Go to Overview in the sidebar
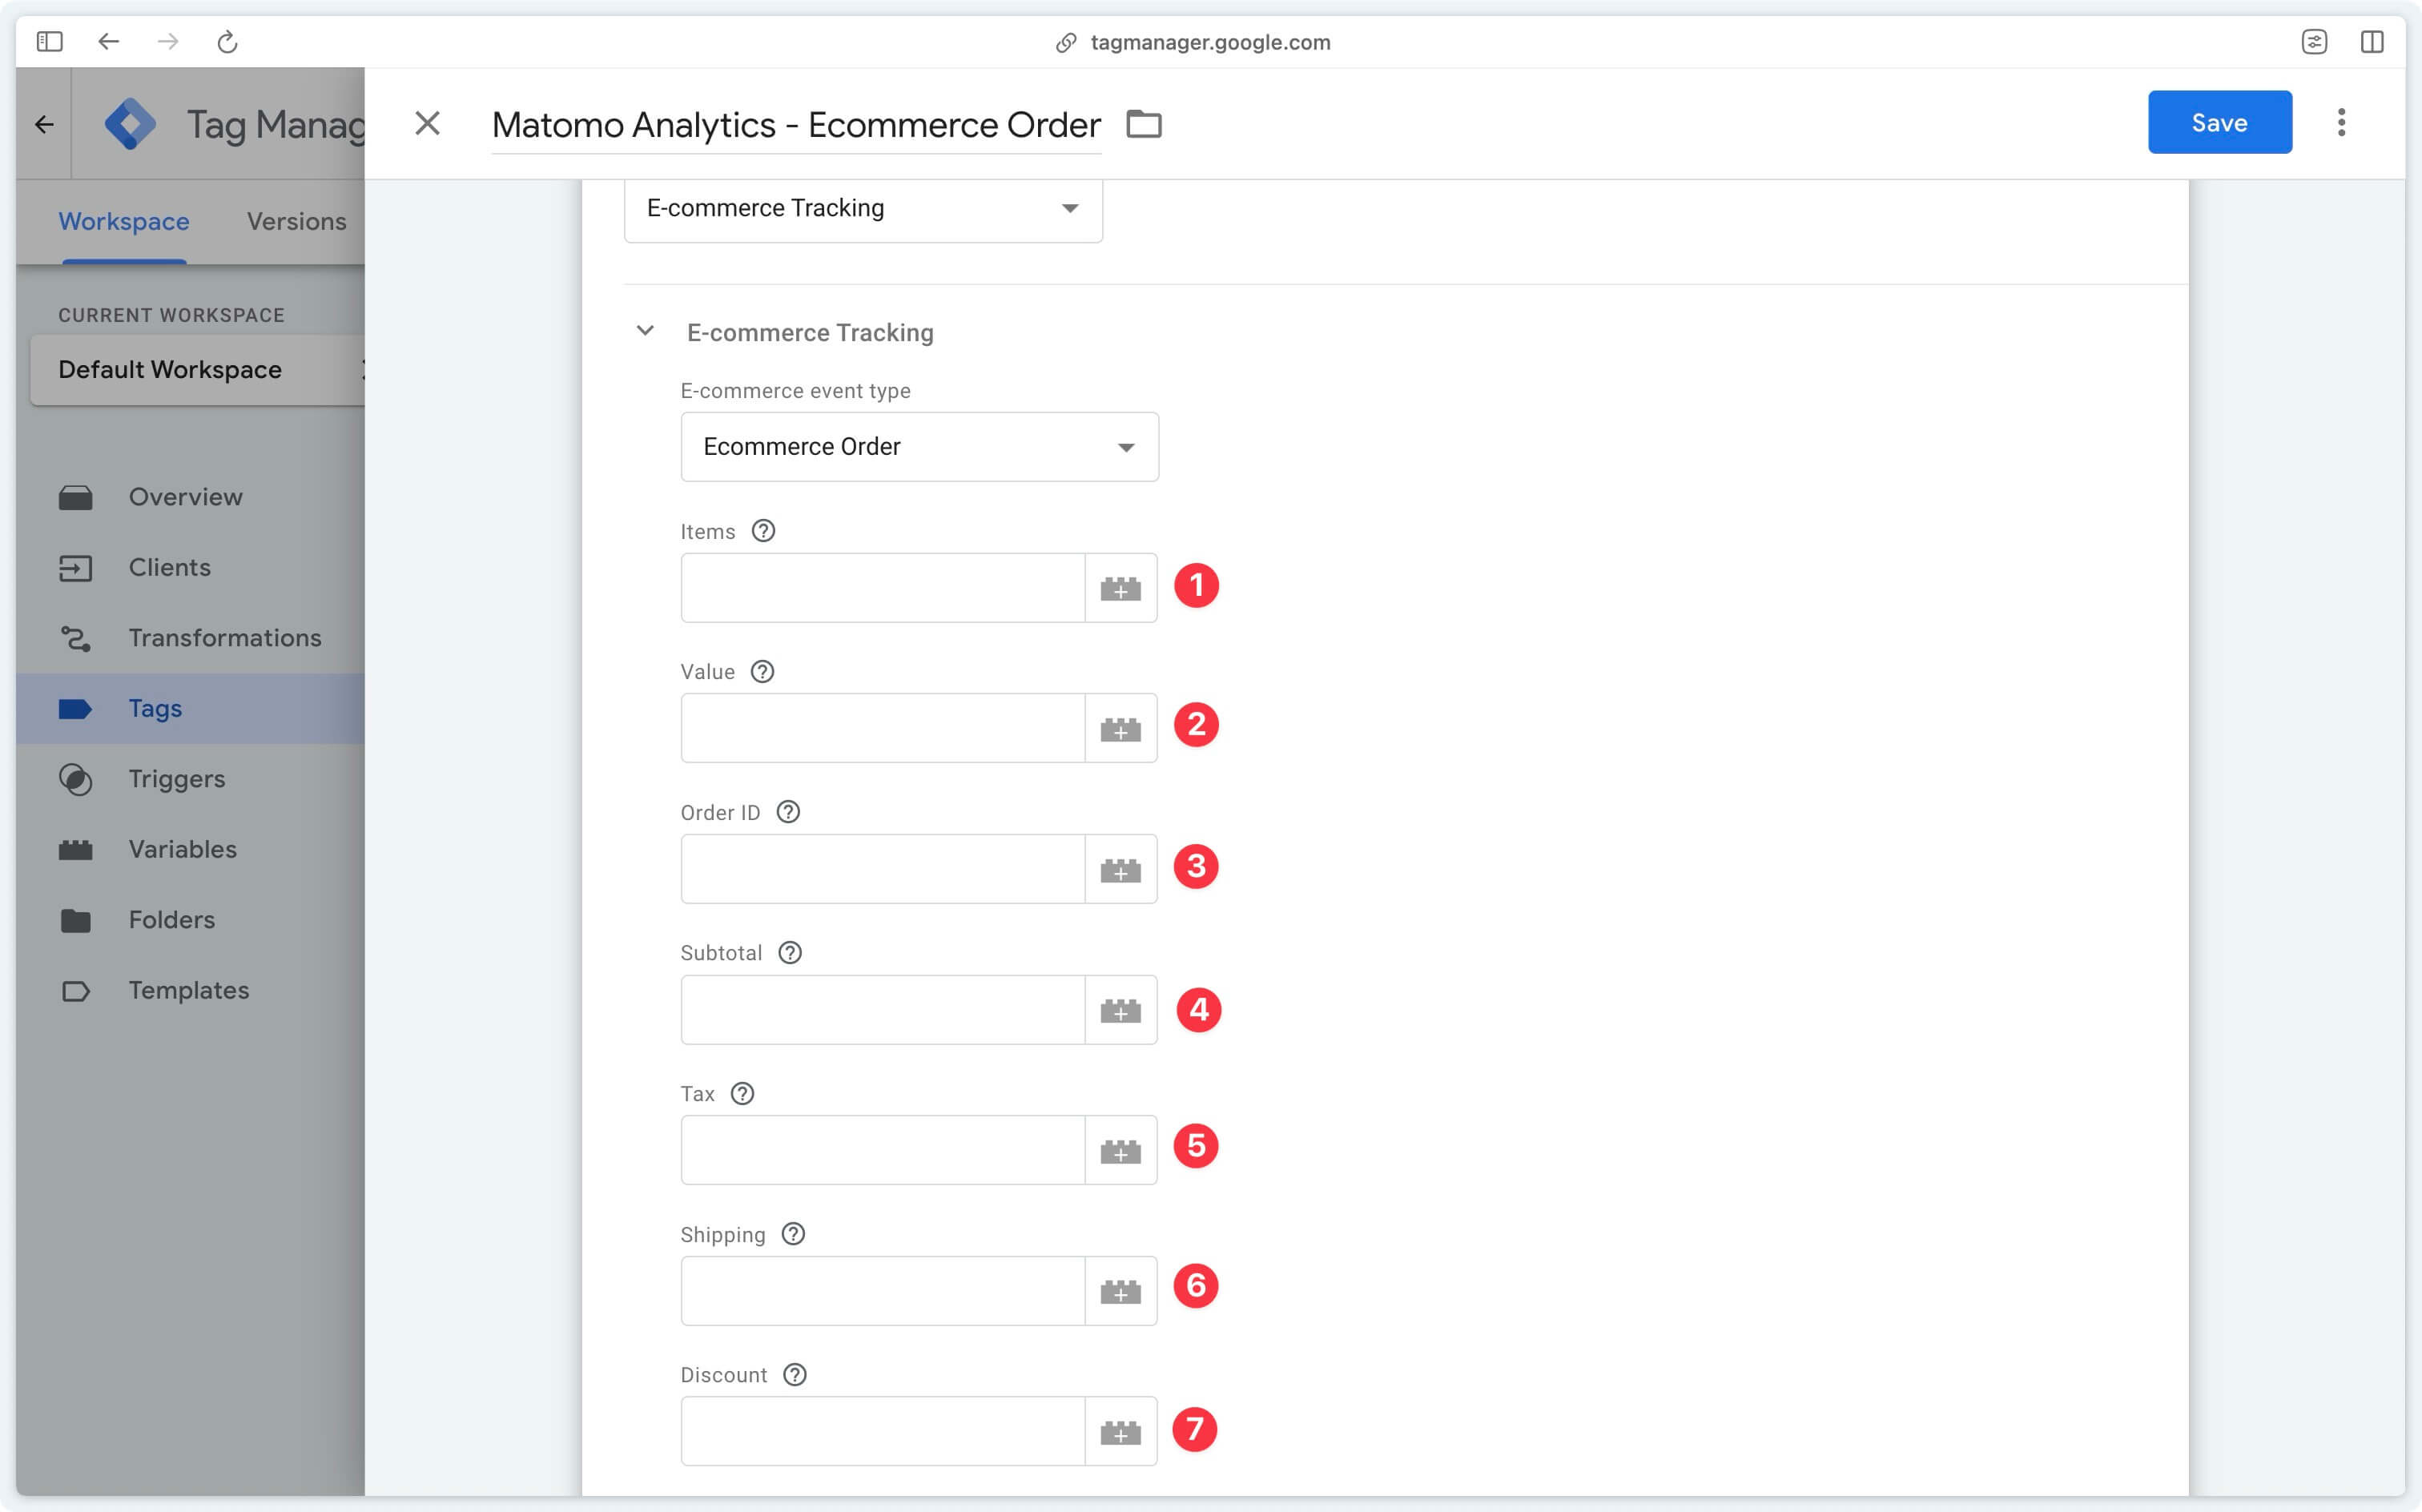 pyautogui.click(x=190, y=497)
